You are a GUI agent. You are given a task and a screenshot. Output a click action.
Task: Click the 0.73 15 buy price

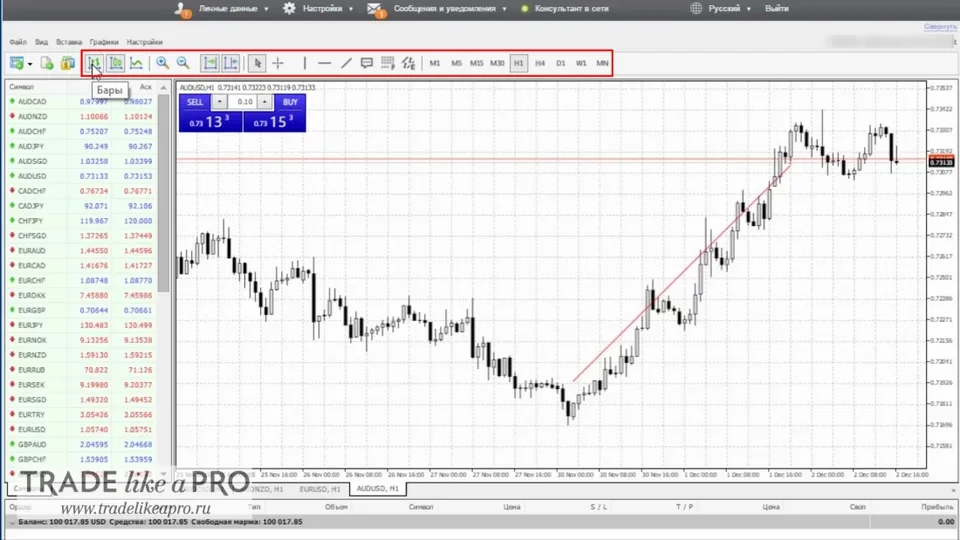click(x=274, y=122)
